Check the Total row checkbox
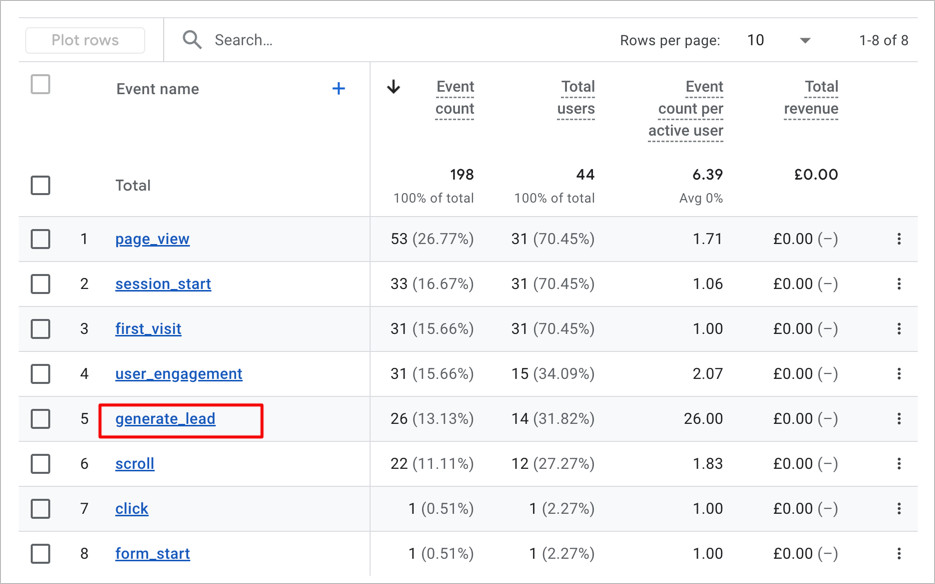 (40, 185)
